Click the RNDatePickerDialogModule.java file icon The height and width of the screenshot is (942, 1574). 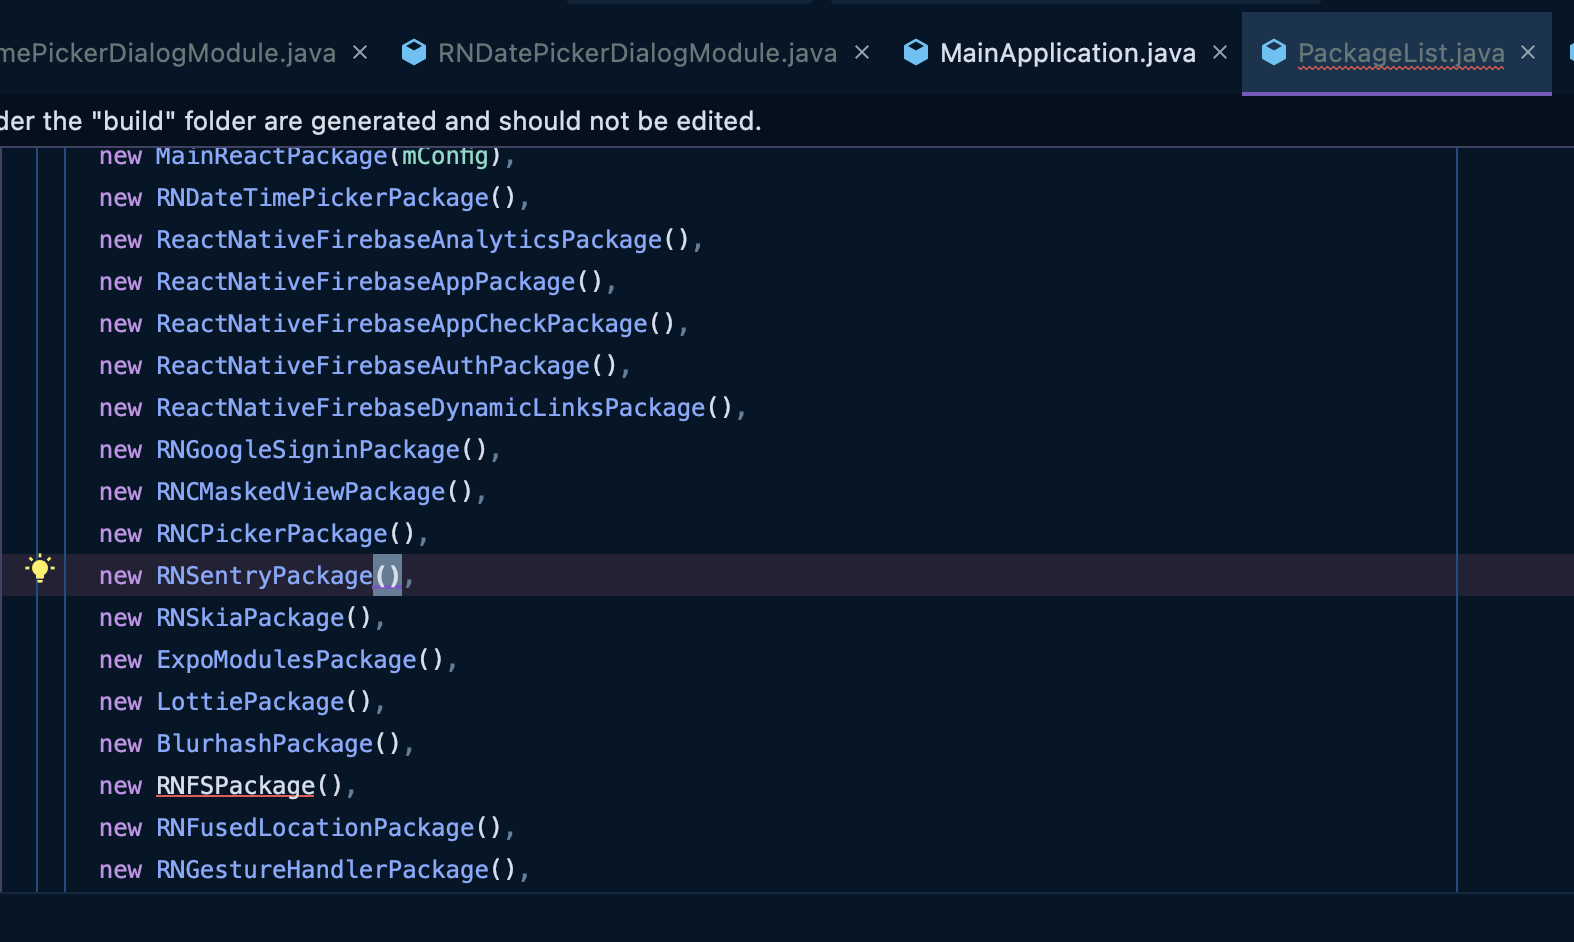point(414,52)
